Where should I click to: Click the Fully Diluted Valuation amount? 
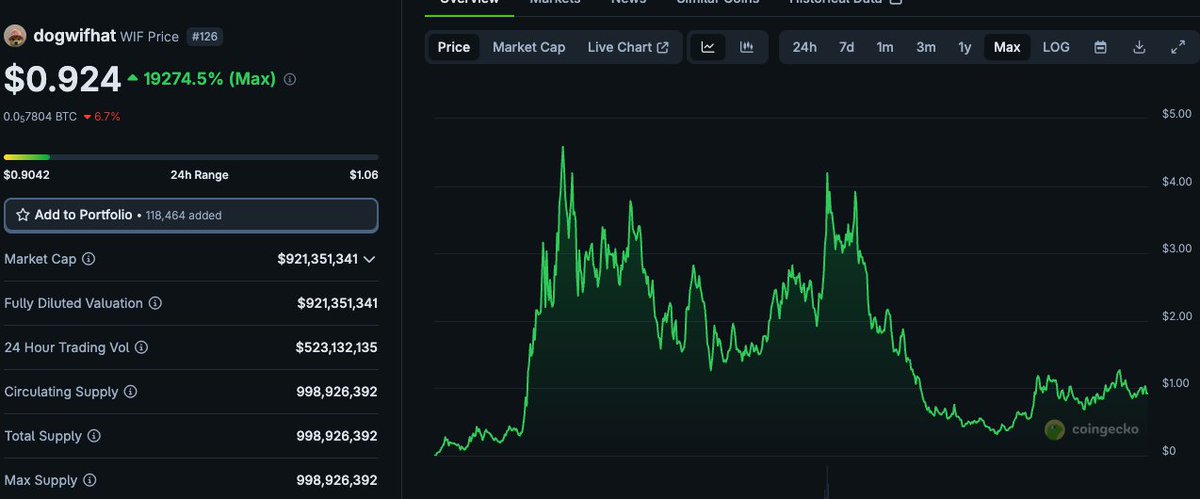click(x=337, y=303)
